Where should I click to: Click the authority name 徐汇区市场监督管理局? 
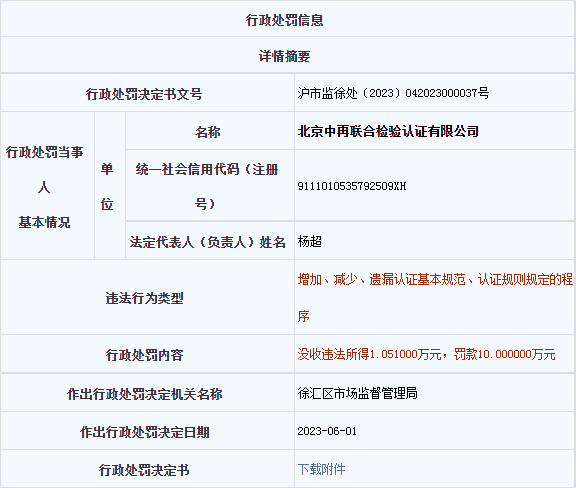[x=357, y=393]
